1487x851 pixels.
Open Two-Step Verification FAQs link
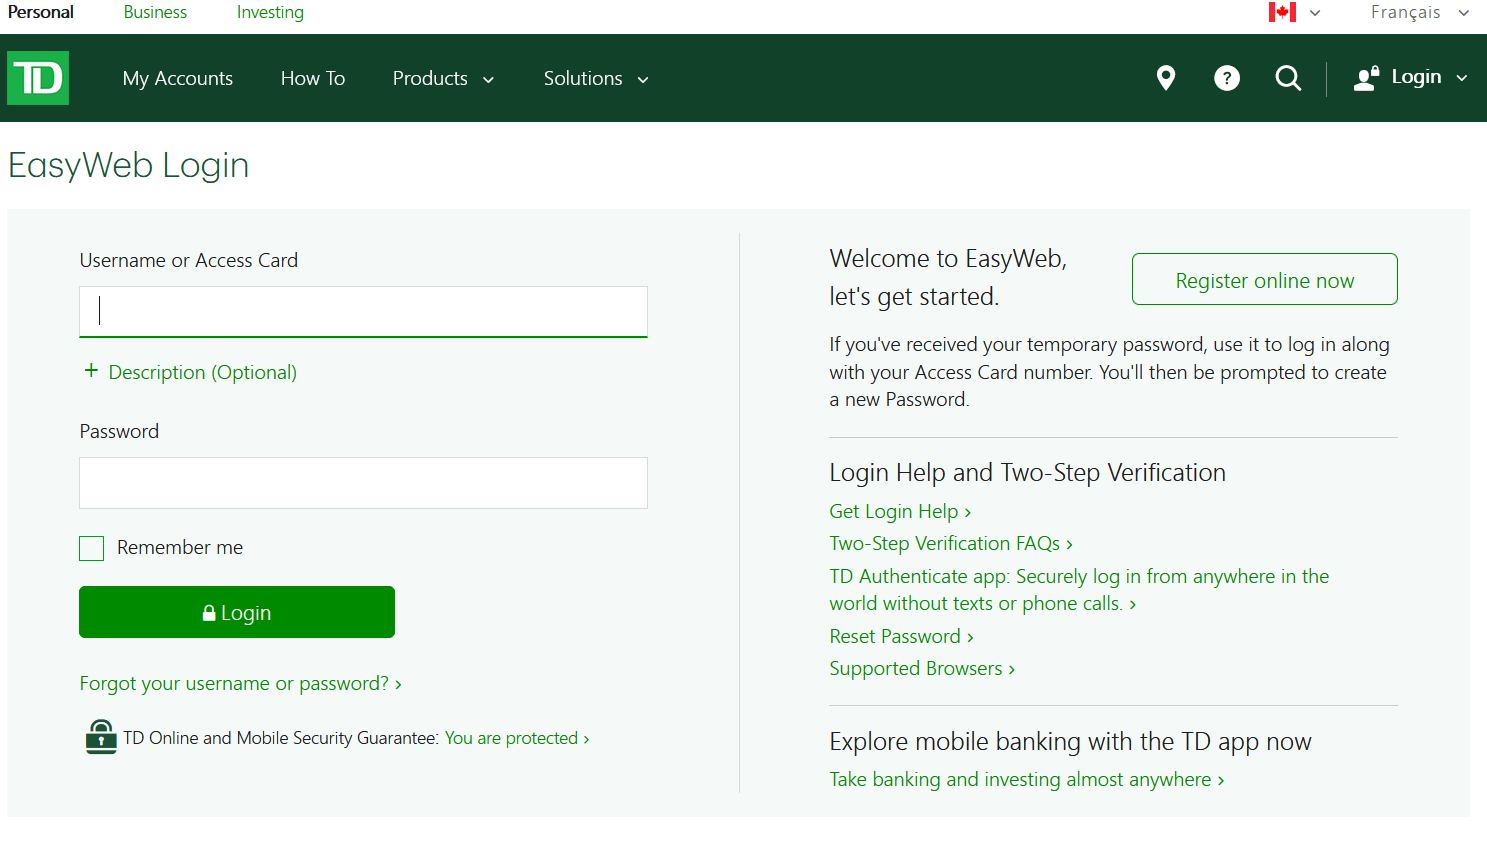coord(951,543)
